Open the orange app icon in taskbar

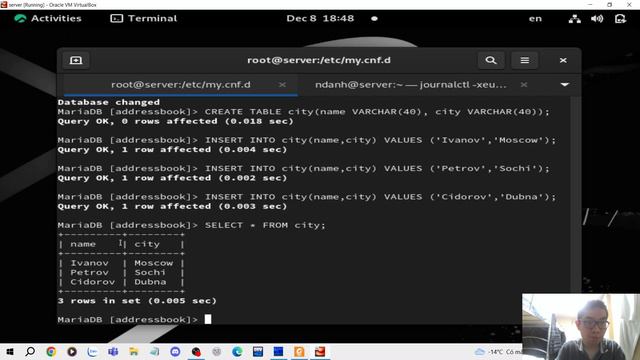click(299, 351)
